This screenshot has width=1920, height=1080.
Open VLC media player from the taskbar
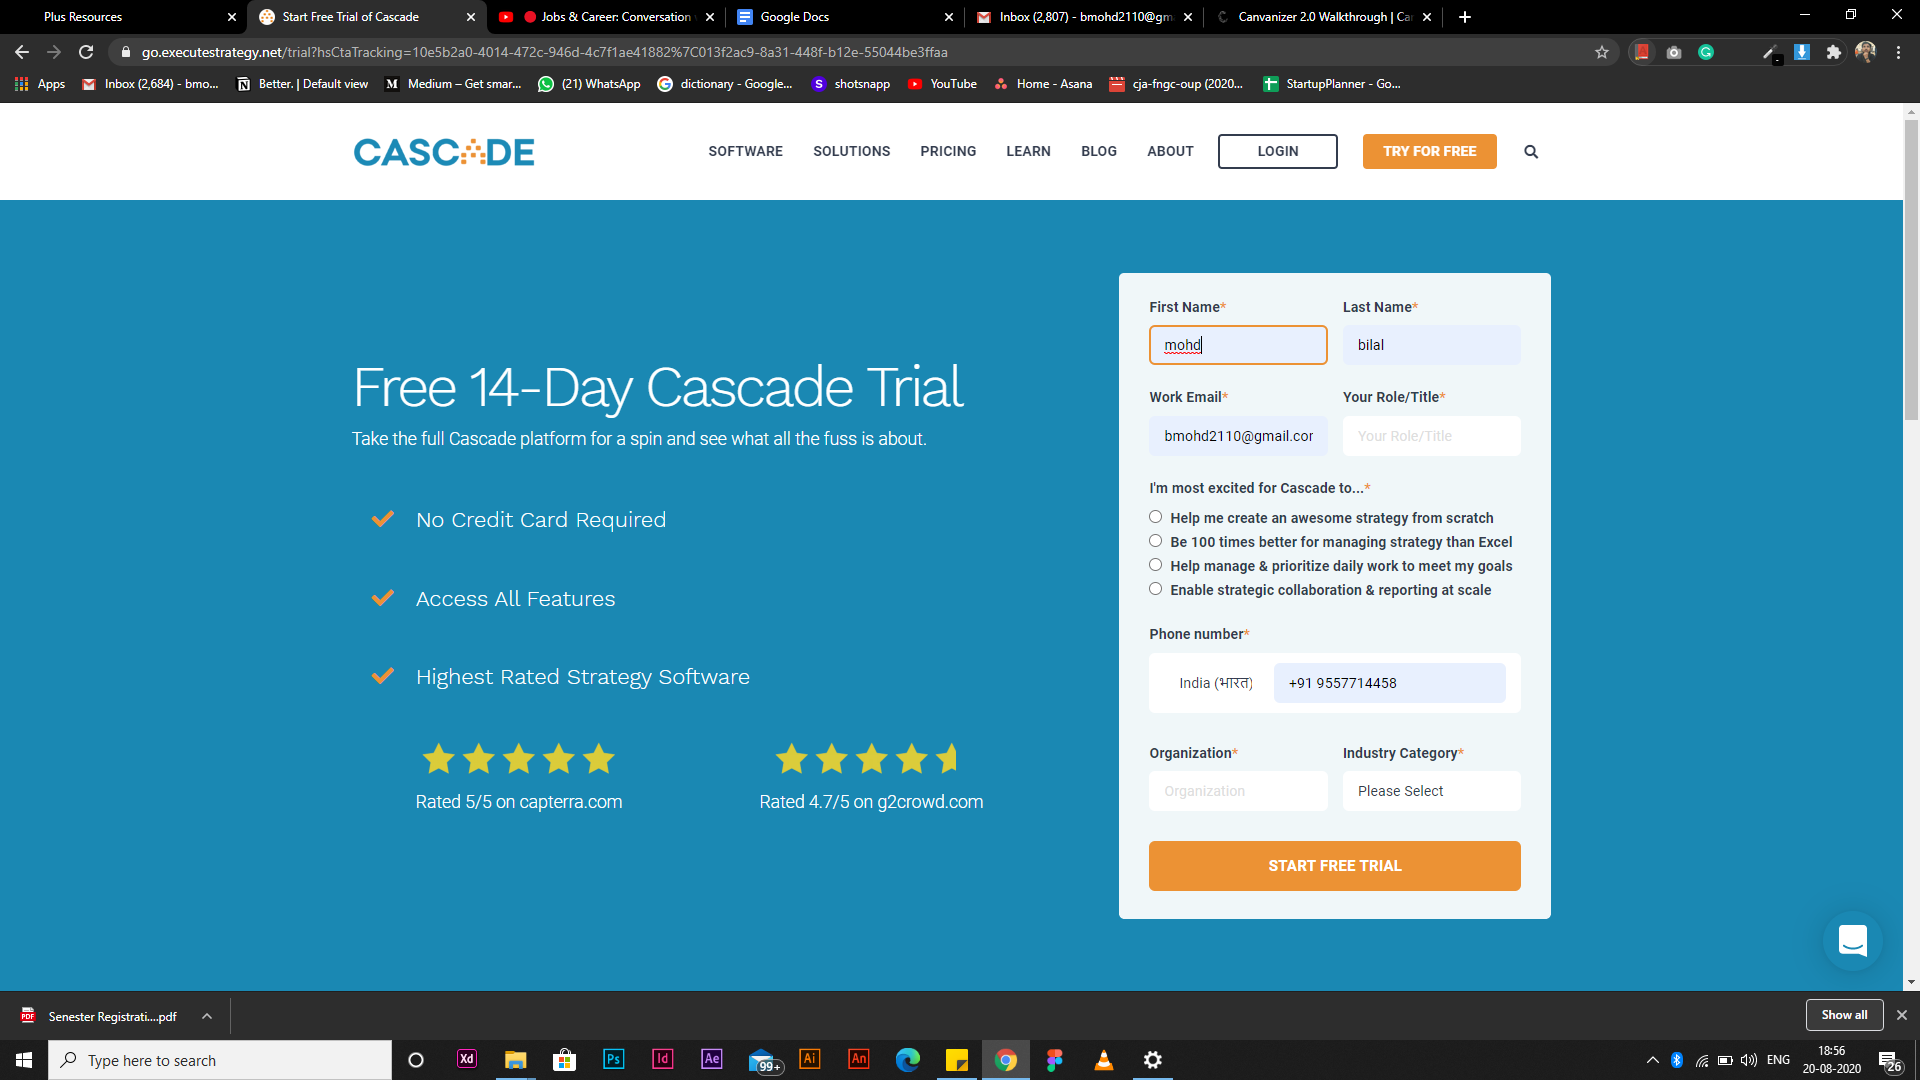click(x=1104, y=1060)
